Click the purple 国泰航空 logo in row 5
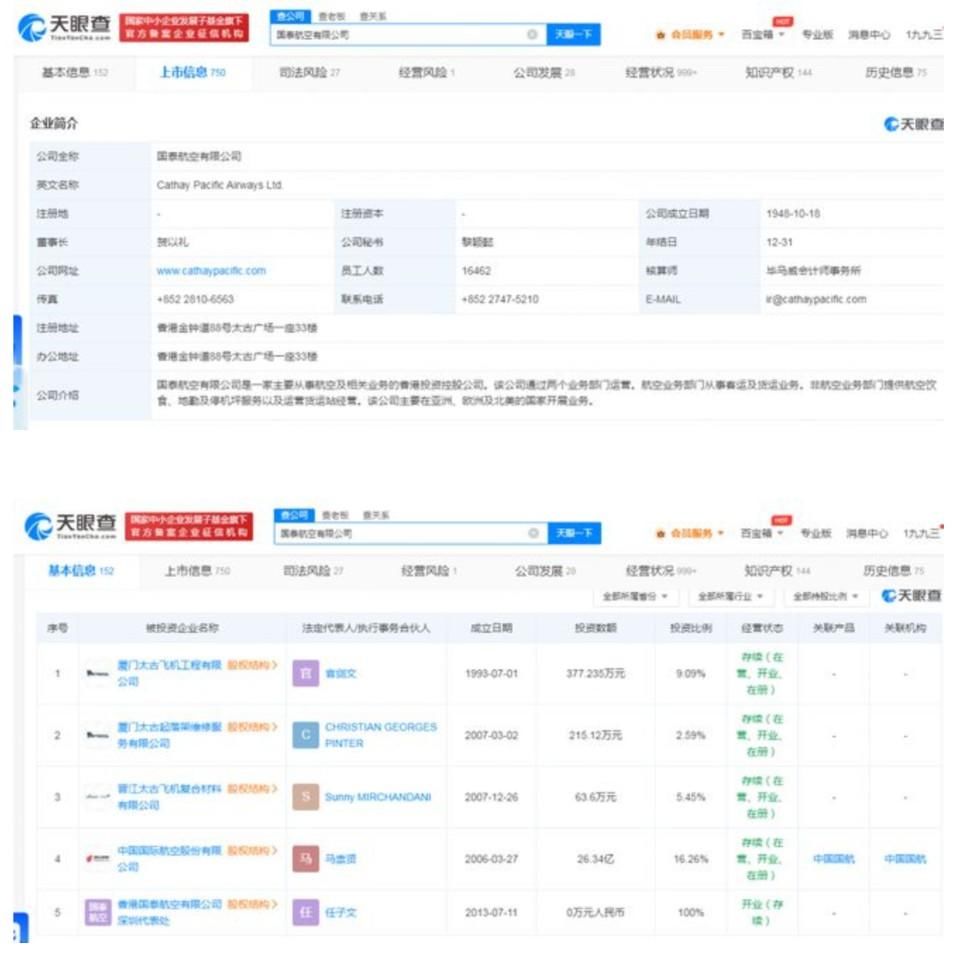The image size is (960, 967). [x=97, y=912]
